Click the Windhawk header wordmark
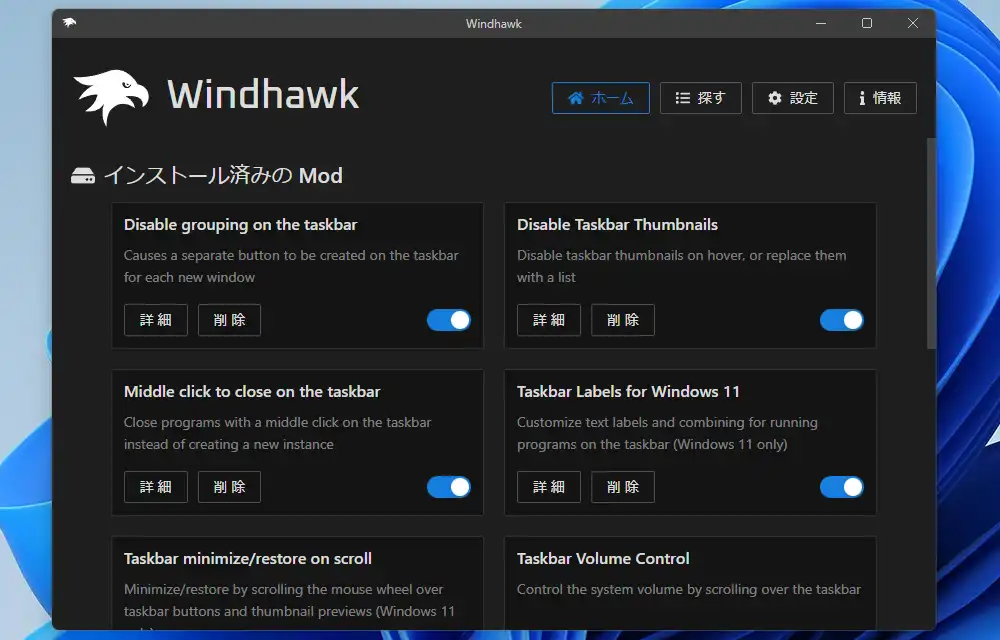The width and height of the screenshot is (1000, 640). (x=263, y=95)
